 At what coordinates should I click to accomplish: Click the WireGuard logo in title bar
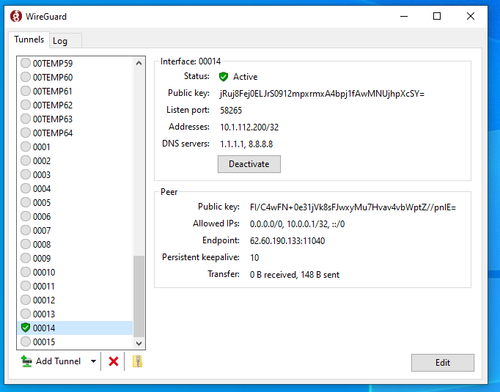click(16, 16)
